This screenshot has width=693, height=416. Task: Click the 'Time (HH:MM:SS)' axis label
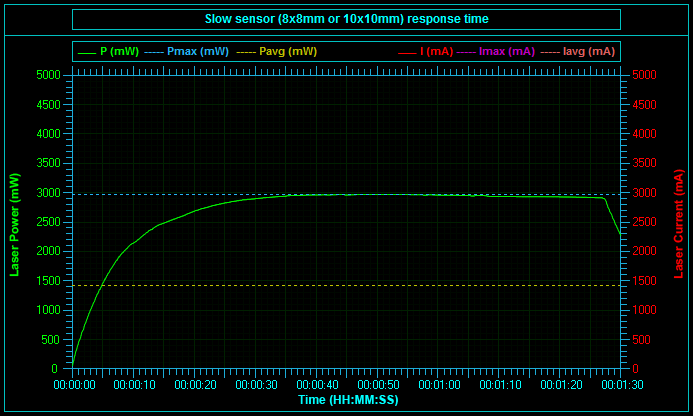point(348,400)
